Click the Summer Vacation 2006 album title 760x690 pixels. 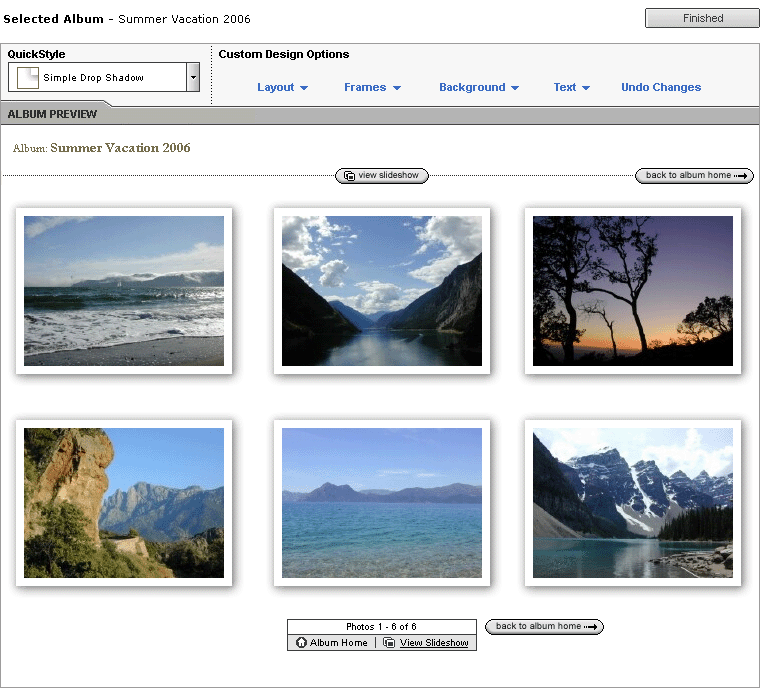pyautogui.click(x=120, y=148)
